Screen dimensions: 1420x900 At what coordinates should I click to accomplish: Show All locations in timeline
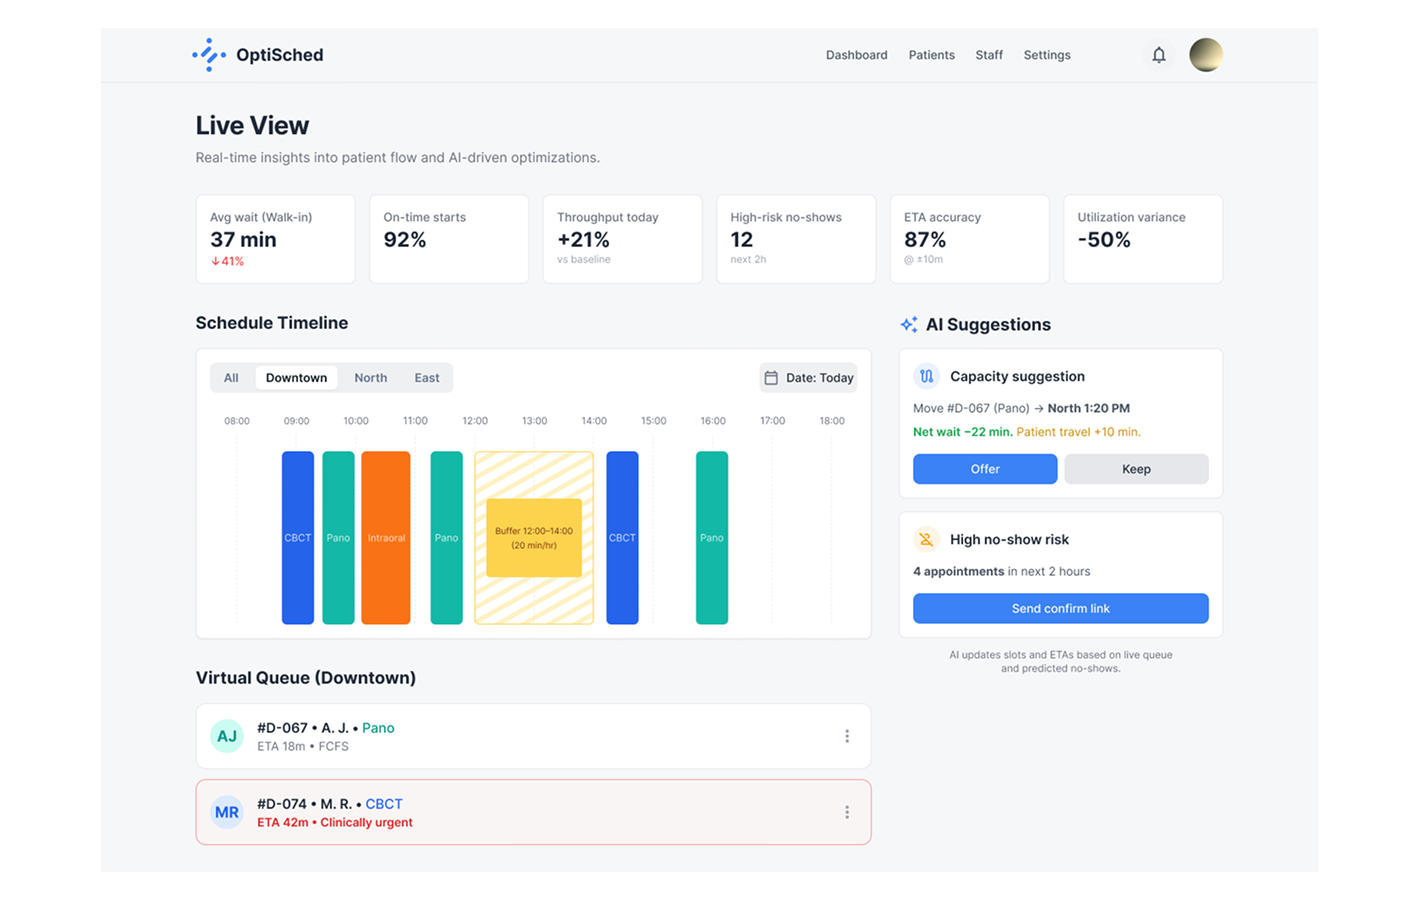click(231, 378)
